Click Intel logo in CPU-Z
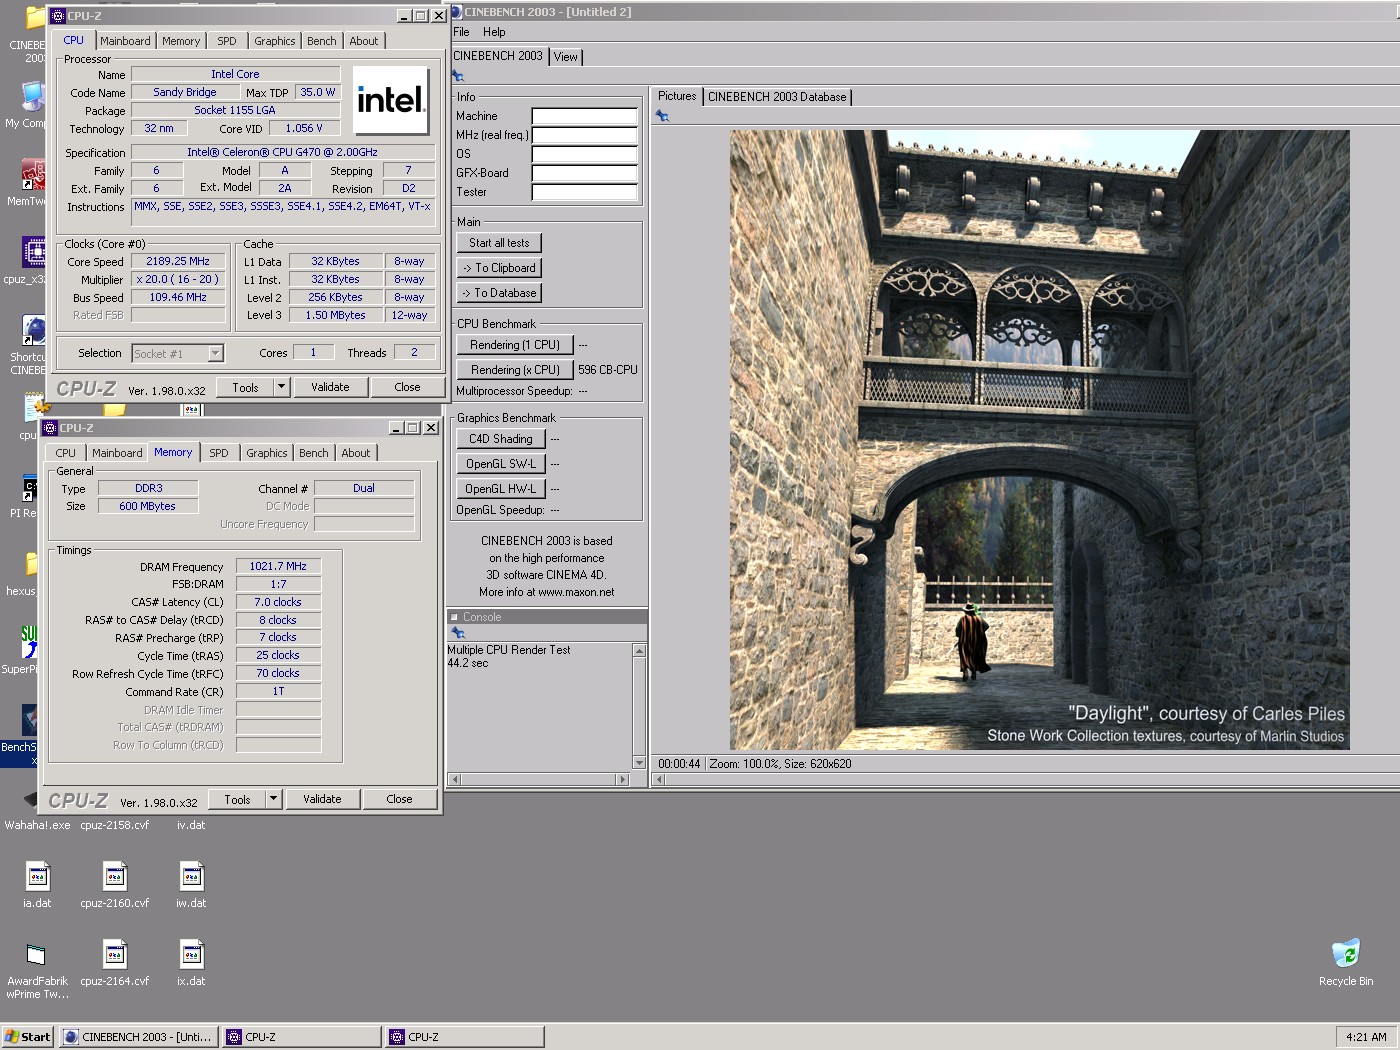 391,100
